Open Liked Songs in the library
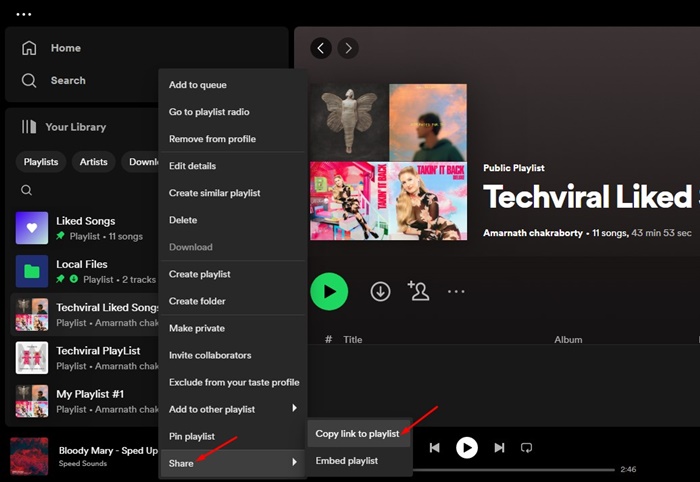The width and height of the screenshot is (700, 482). coord(85,228)
